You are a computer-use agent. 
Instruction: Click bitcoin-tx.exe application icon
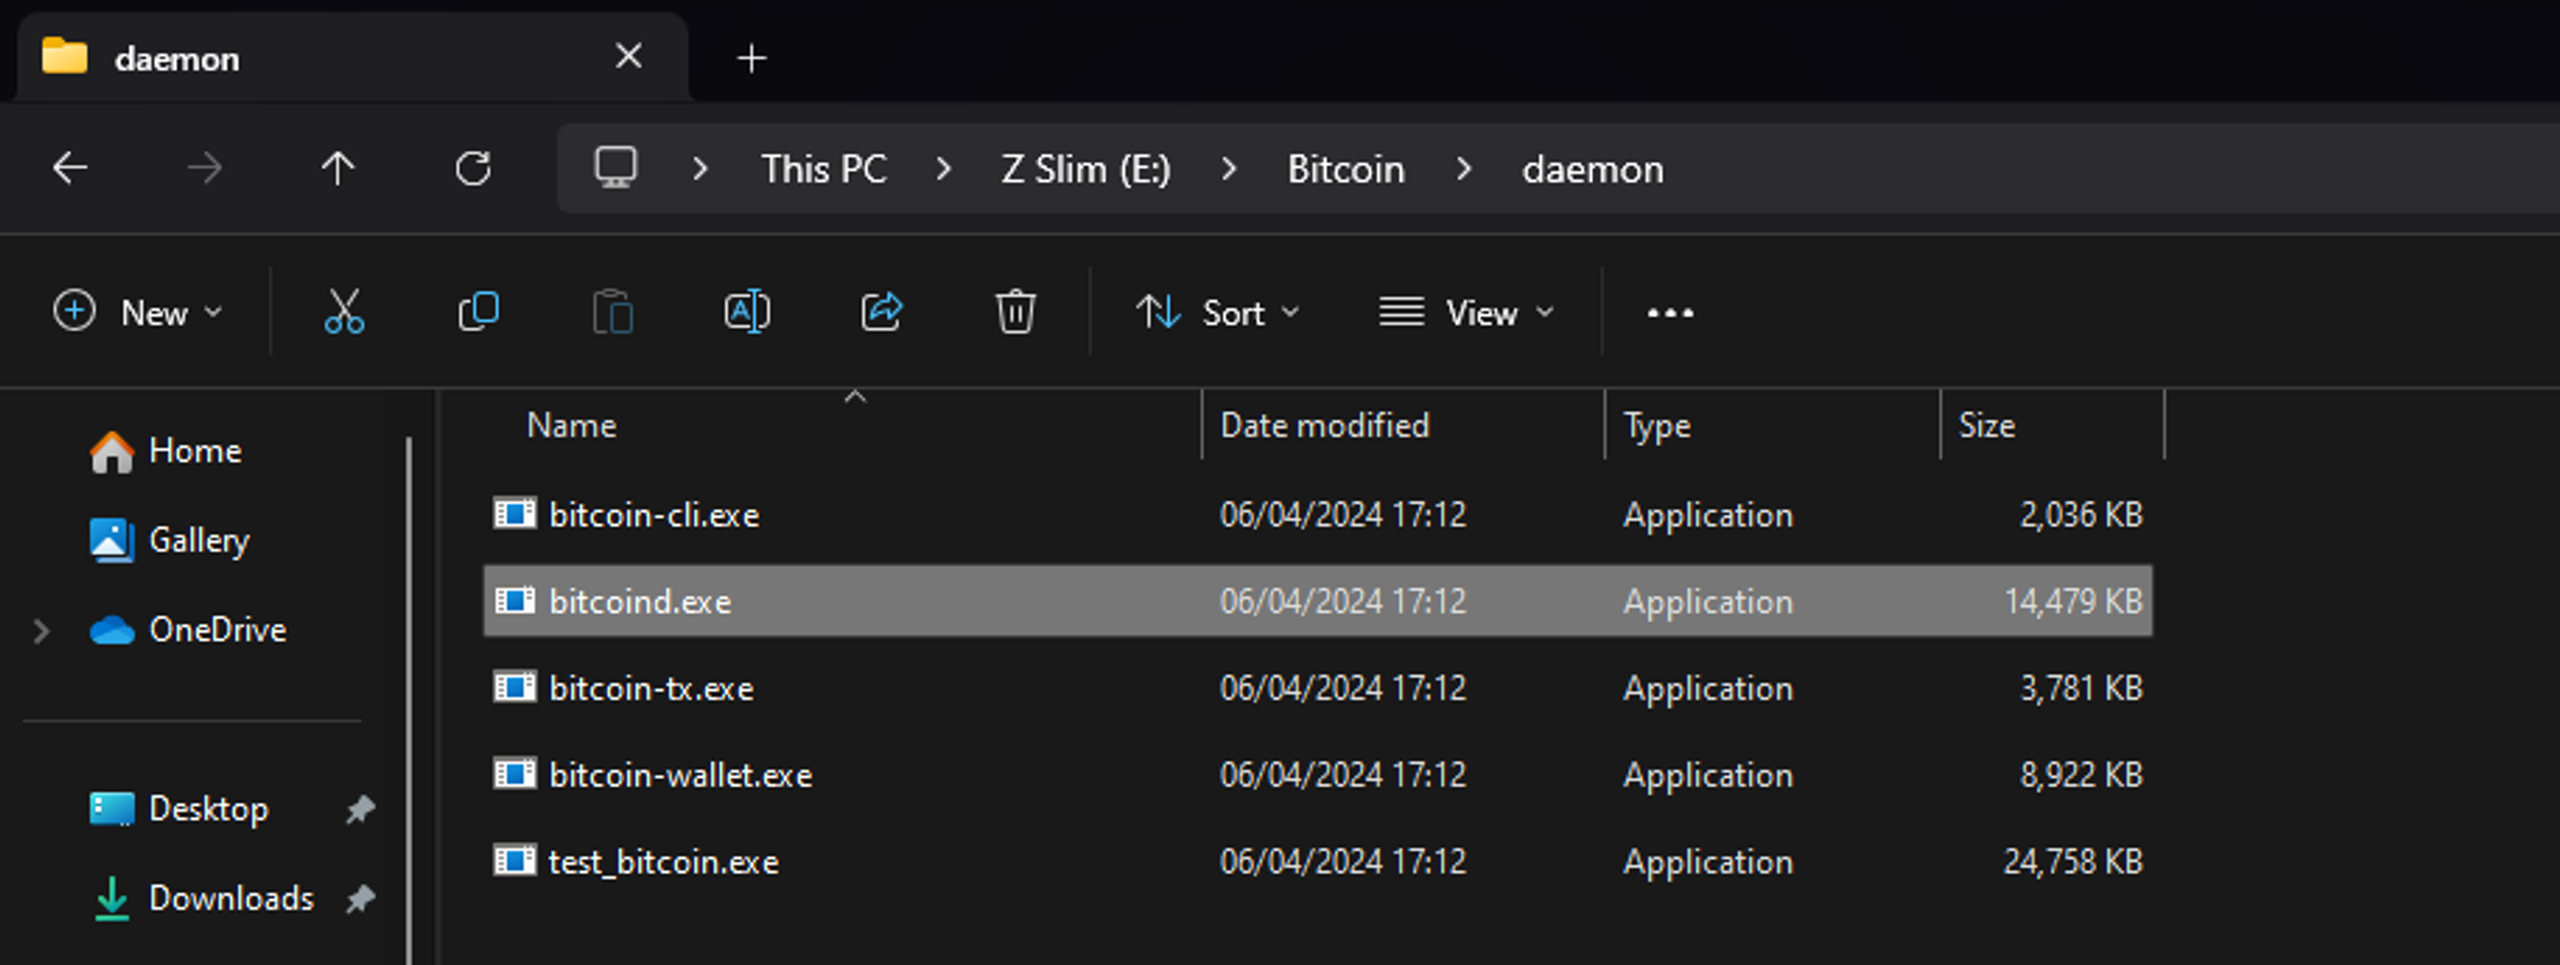[x=515, y=688]
